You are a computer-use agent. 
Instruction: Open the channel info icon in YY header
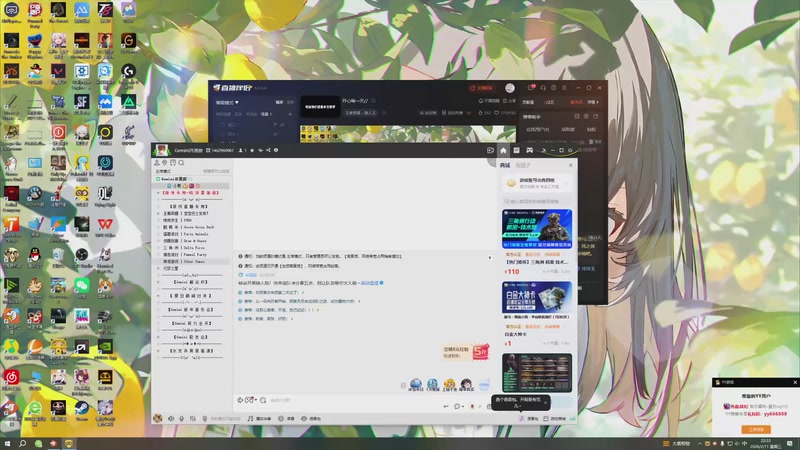[276, 151]
